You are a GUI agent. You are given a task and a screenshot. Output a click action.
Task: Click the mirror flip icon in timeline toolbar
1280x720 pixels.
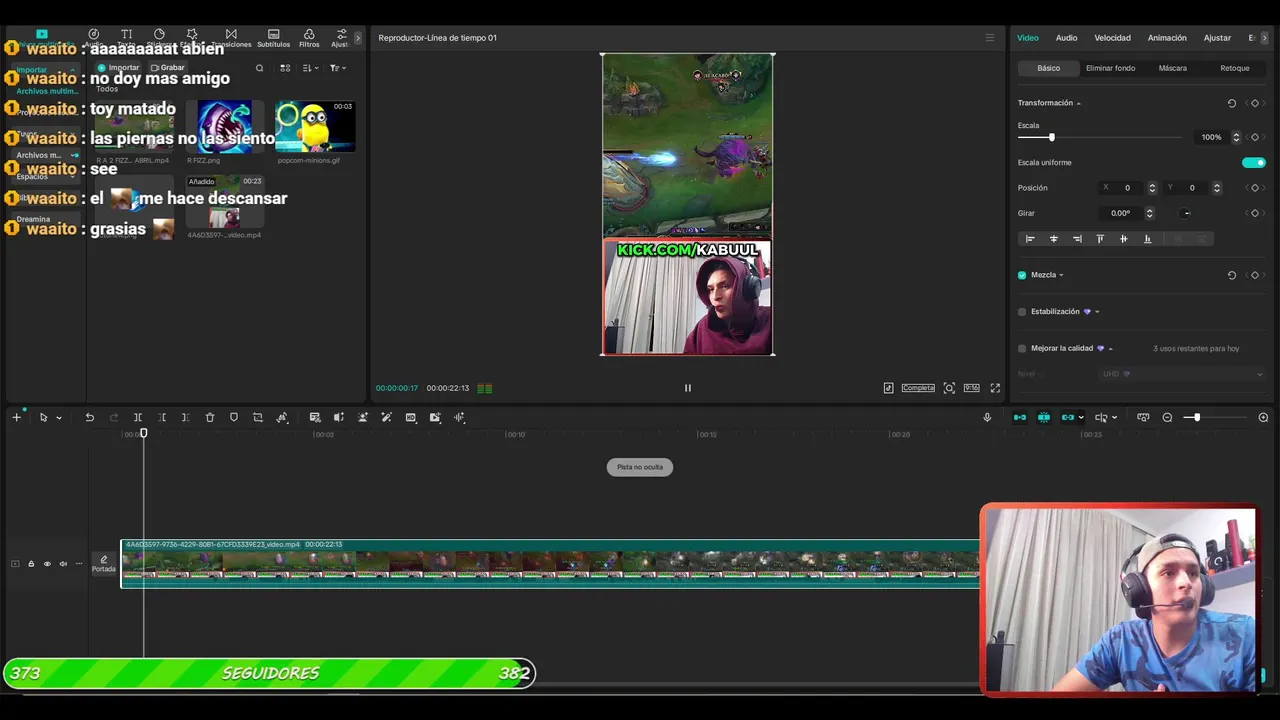point(339,417)
